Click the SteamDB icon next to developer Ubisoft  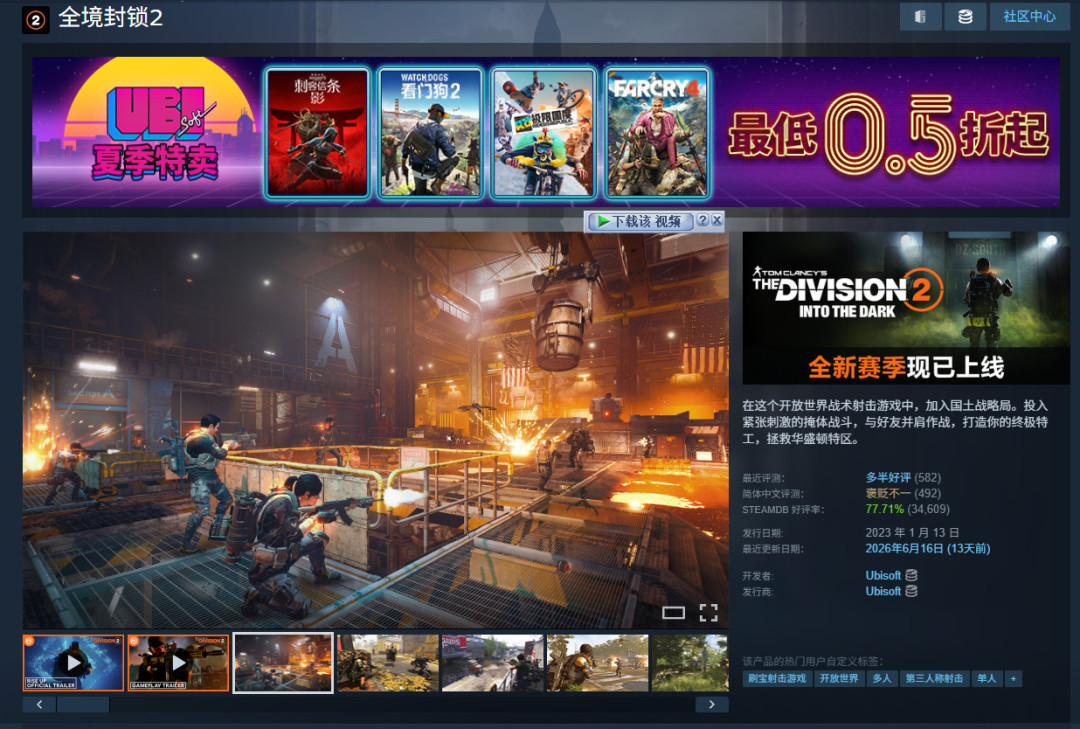[911, 575]
